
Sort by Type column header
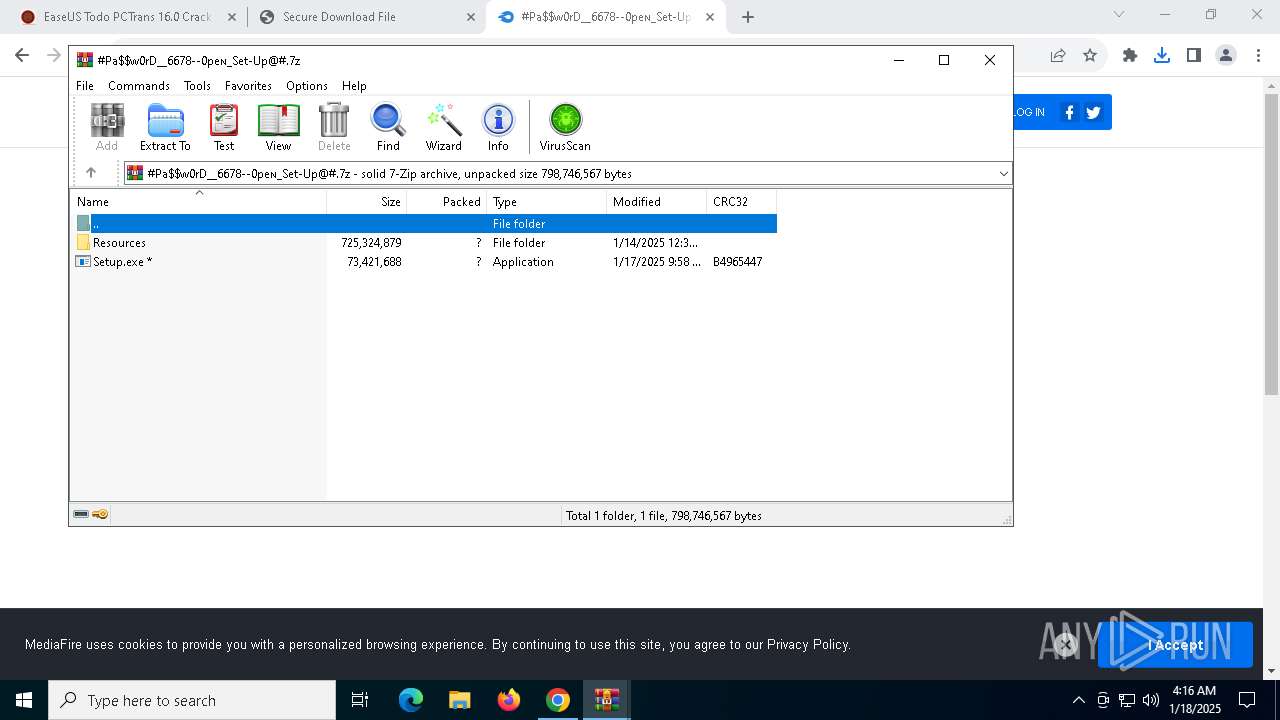pos(546,201)
